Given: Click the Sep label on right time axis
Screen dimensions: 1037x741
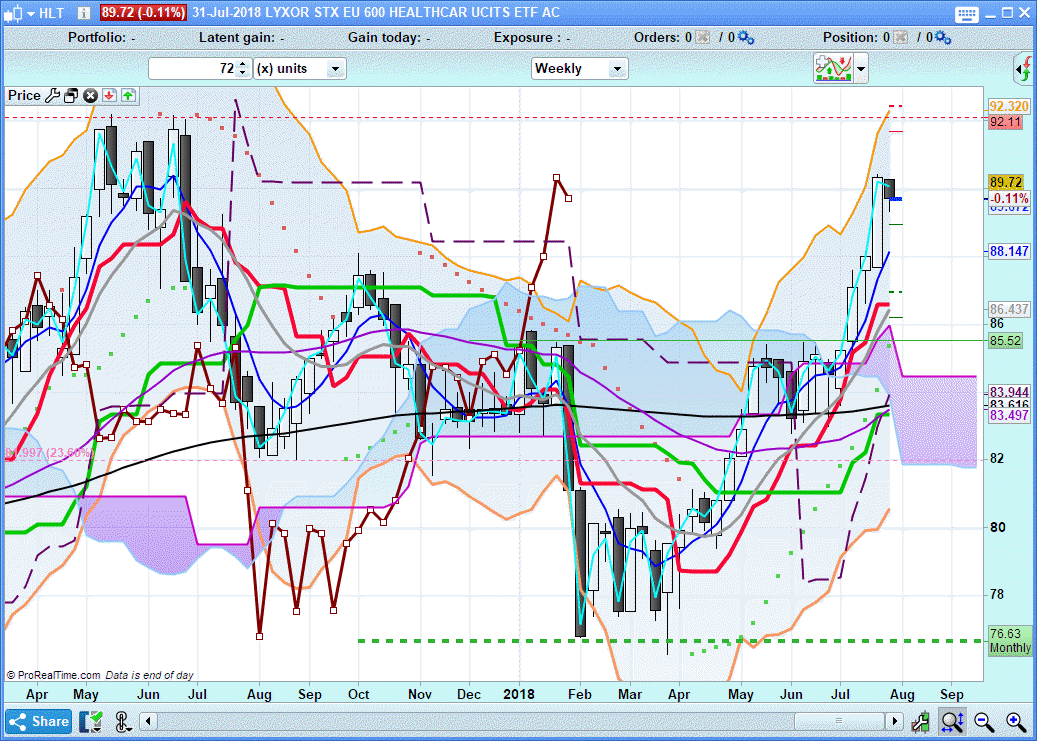Looking at the screenshot, I should click(952, 695).
